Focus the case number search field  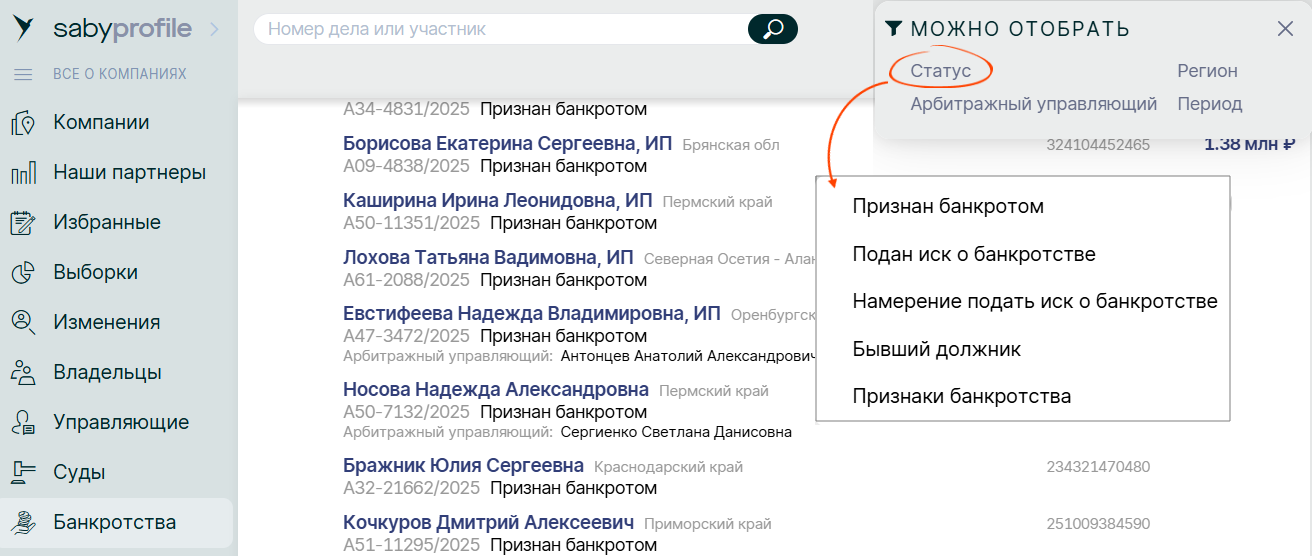pyautogui.click(x=500, y=29)
